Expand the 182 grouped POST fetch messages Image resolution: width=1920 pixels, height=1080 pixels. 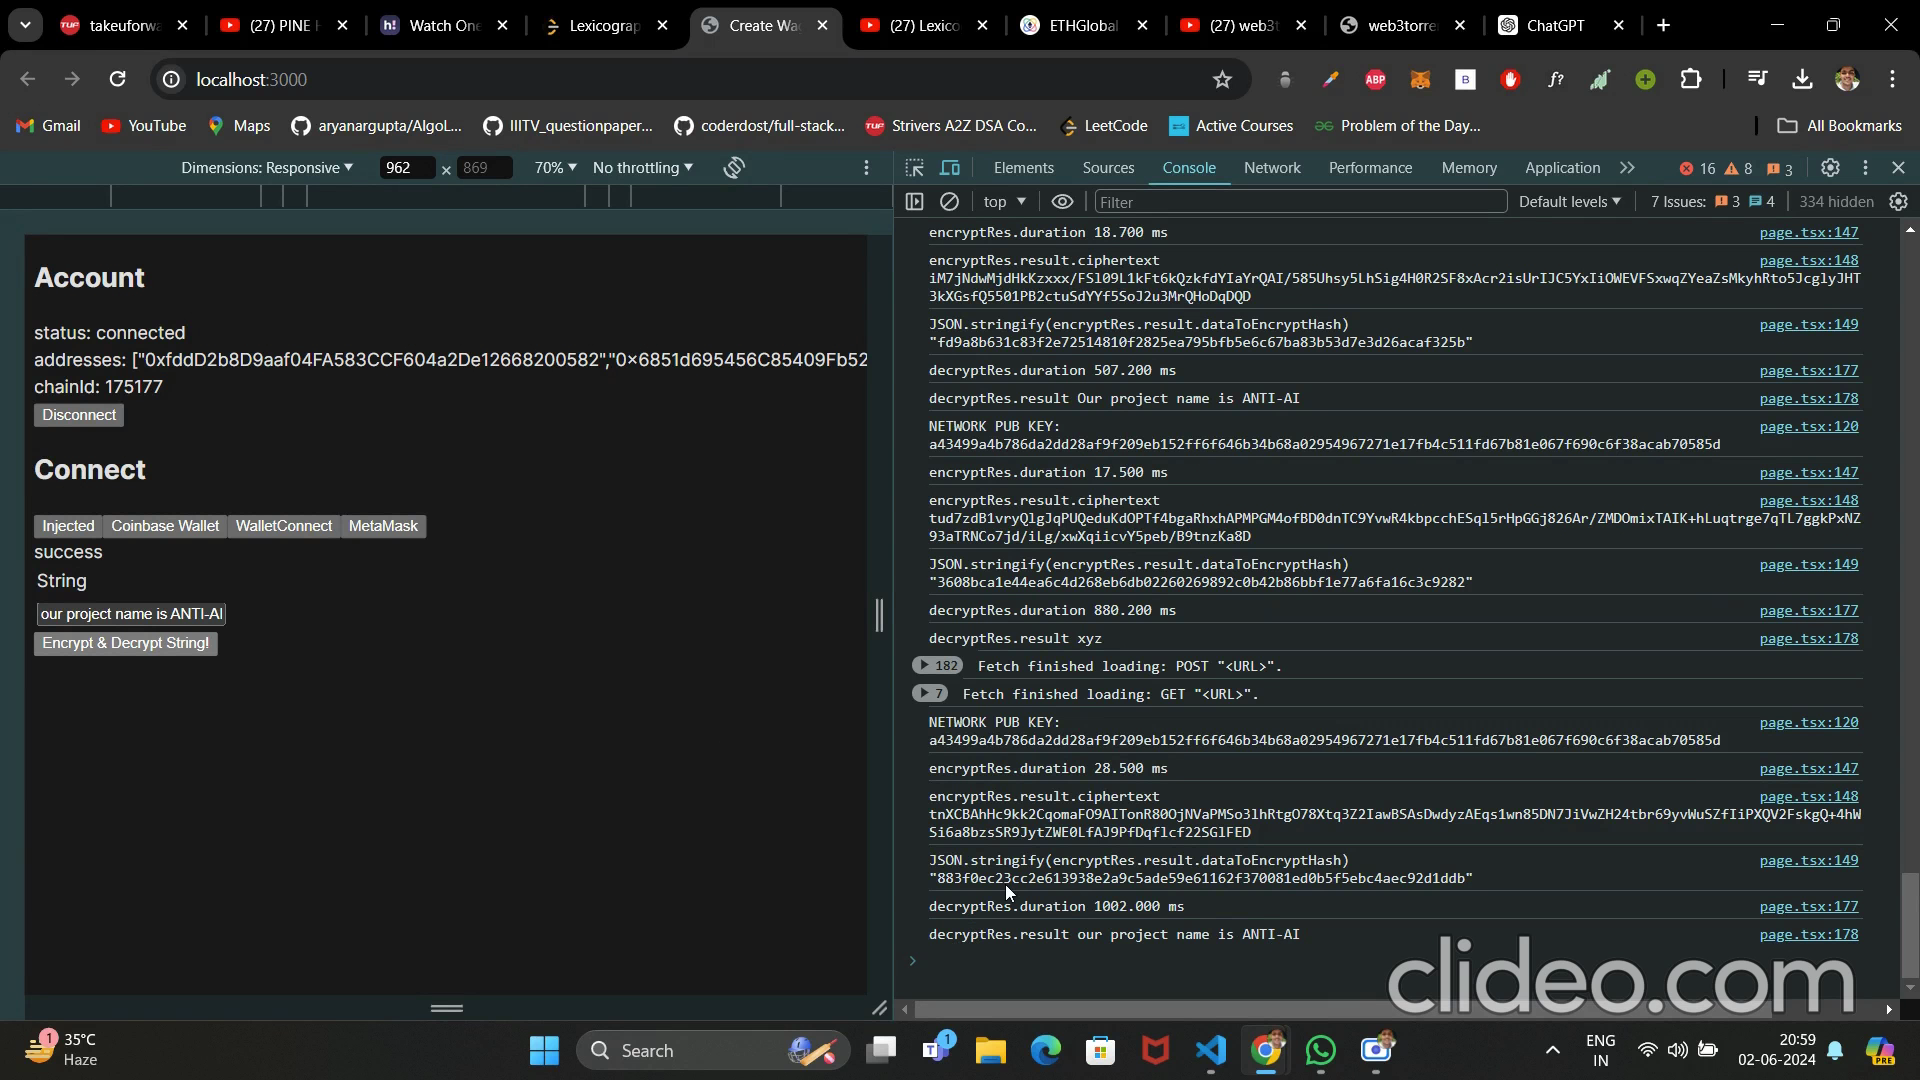[x=937, y=666]
